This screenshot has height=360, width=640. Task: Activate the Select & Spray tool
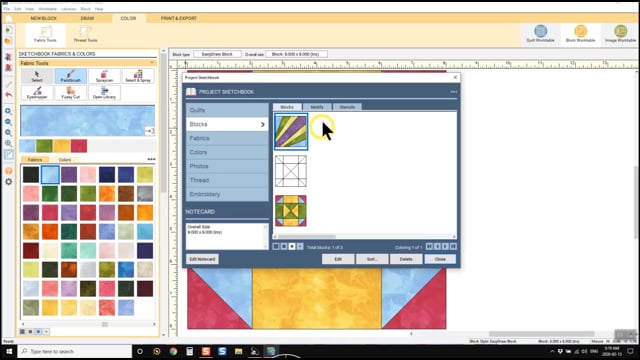pyautogui.click(x=138, y=76)
